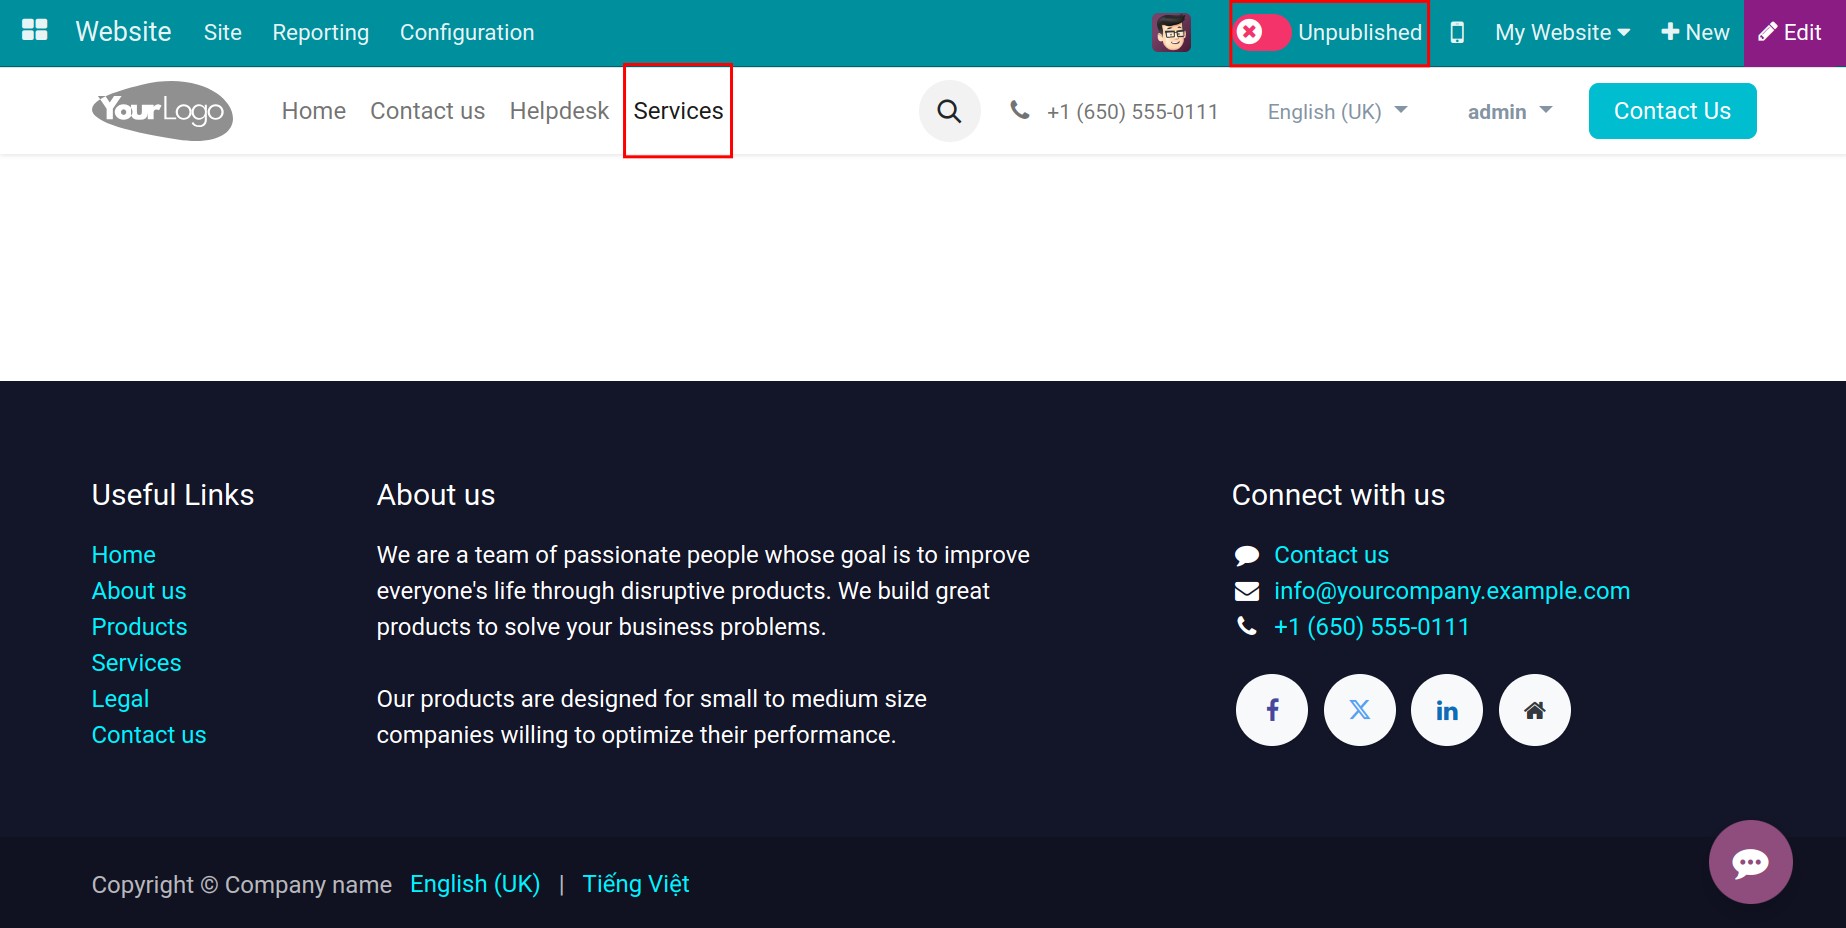Switch to mobile preview icon
This screenshot has width=1846, height=928.
(1457, 33)
